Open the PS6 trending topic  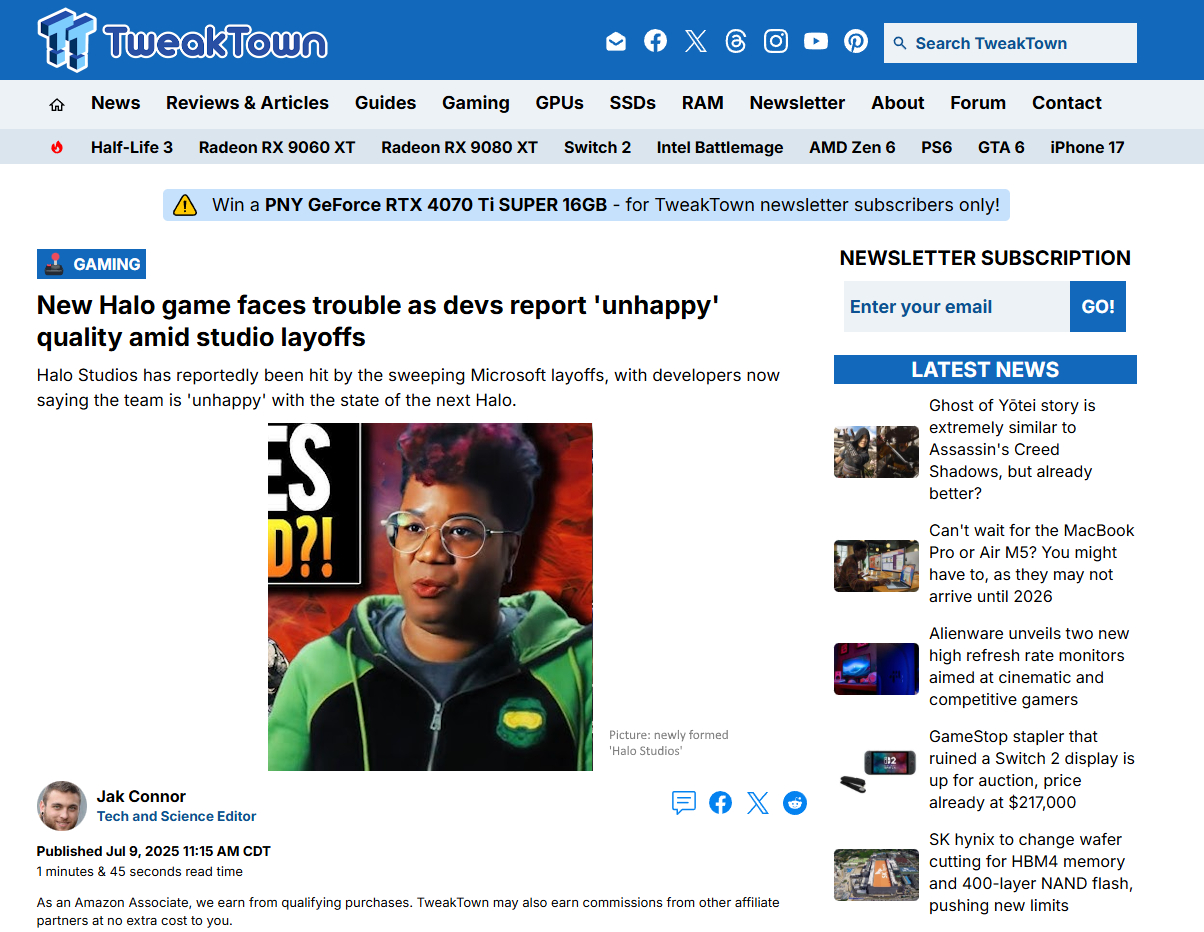[x=937, y=147]
